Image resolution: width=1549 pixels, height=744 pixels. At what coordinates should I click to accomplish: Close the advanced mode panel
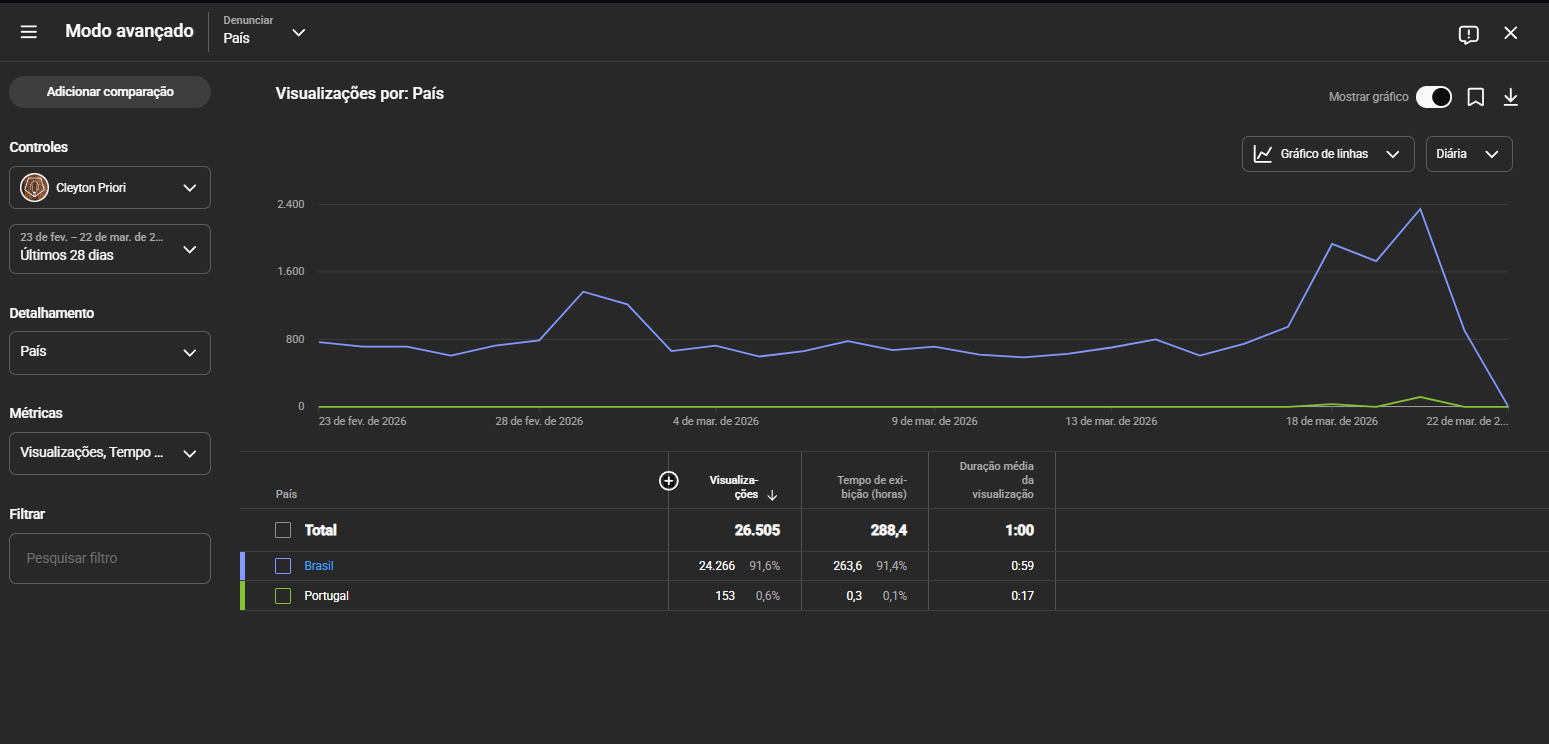(x=1511, y=33)
